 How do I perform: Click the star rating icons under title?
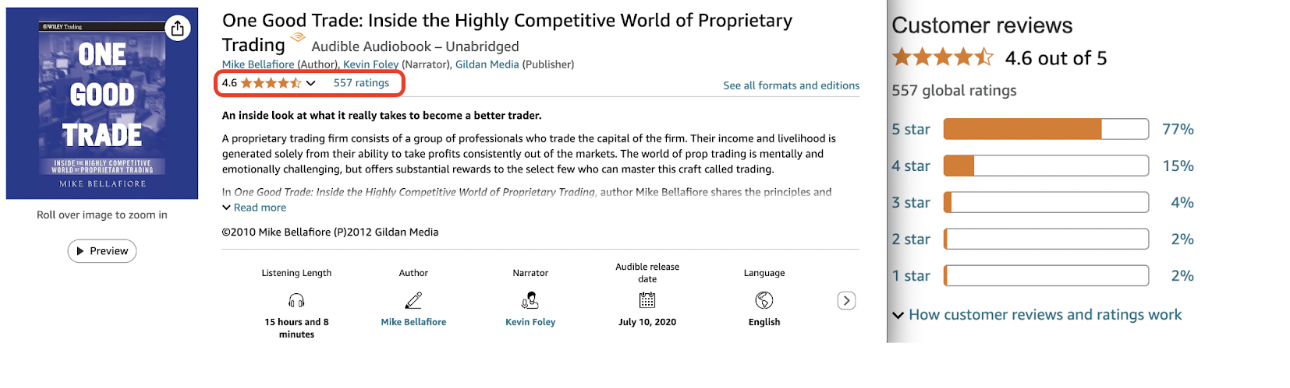tap(270, 83)
